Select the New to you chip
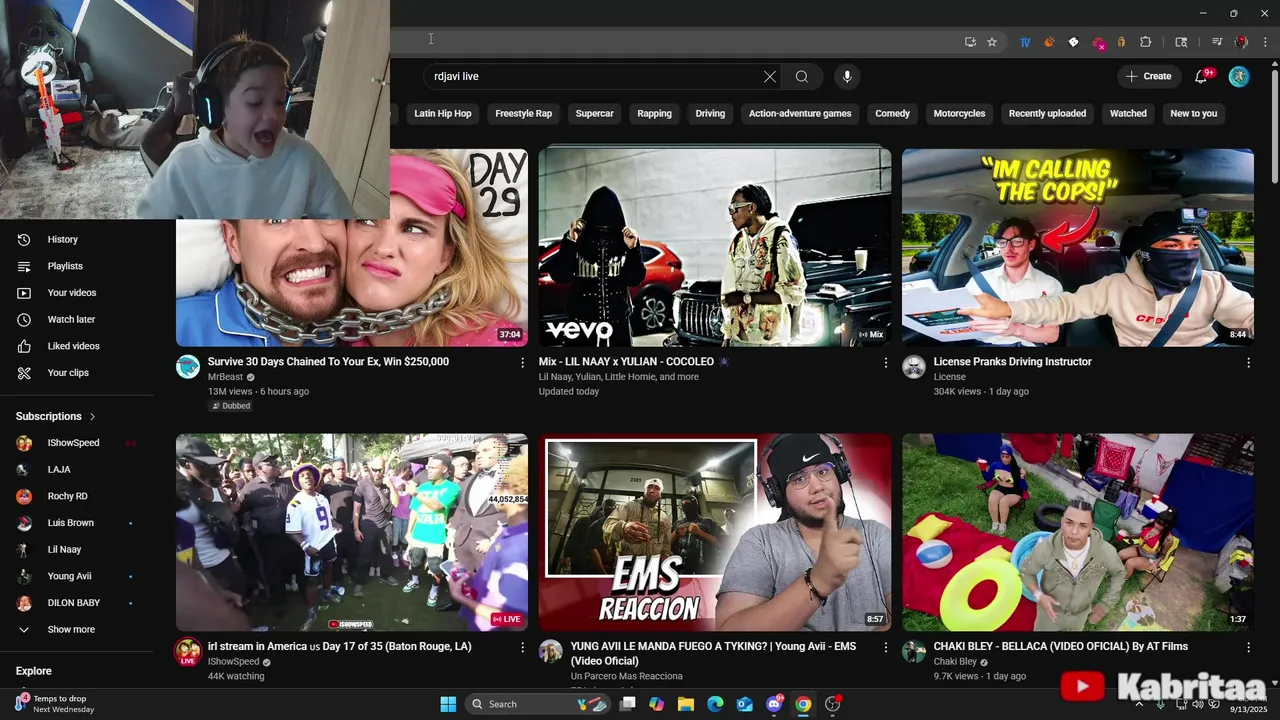Viewport: 1280px width, 720px height. coord(1194,113)
